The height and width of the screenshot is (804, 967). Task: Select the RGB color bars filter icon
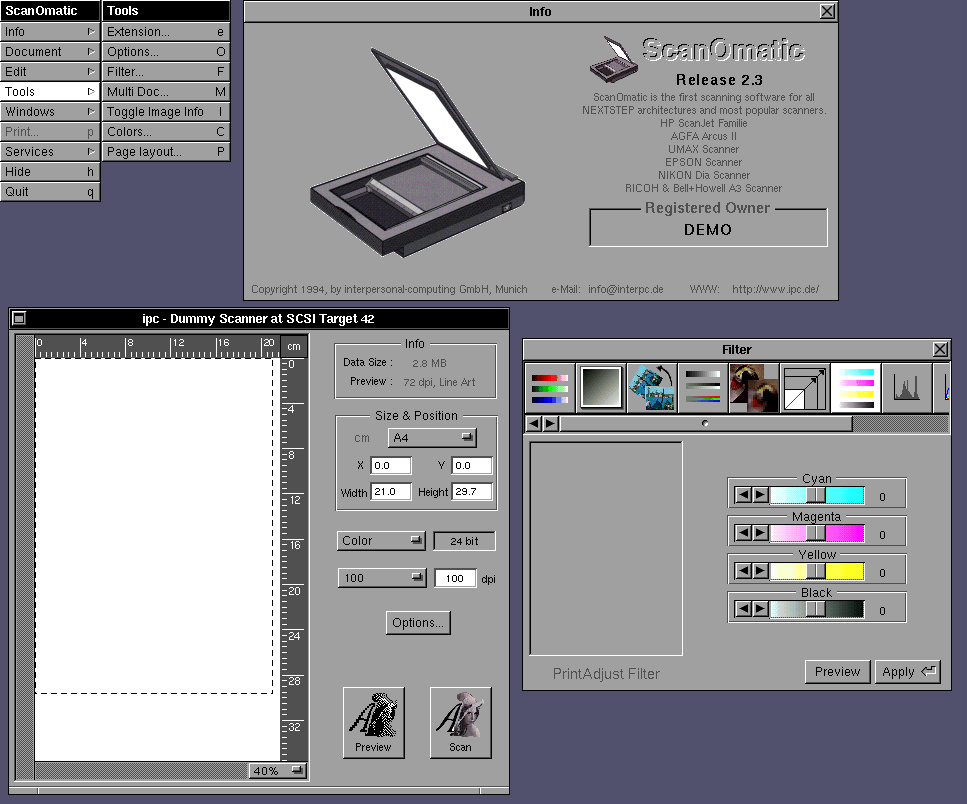pyautogui.click(x=549, y=388)
